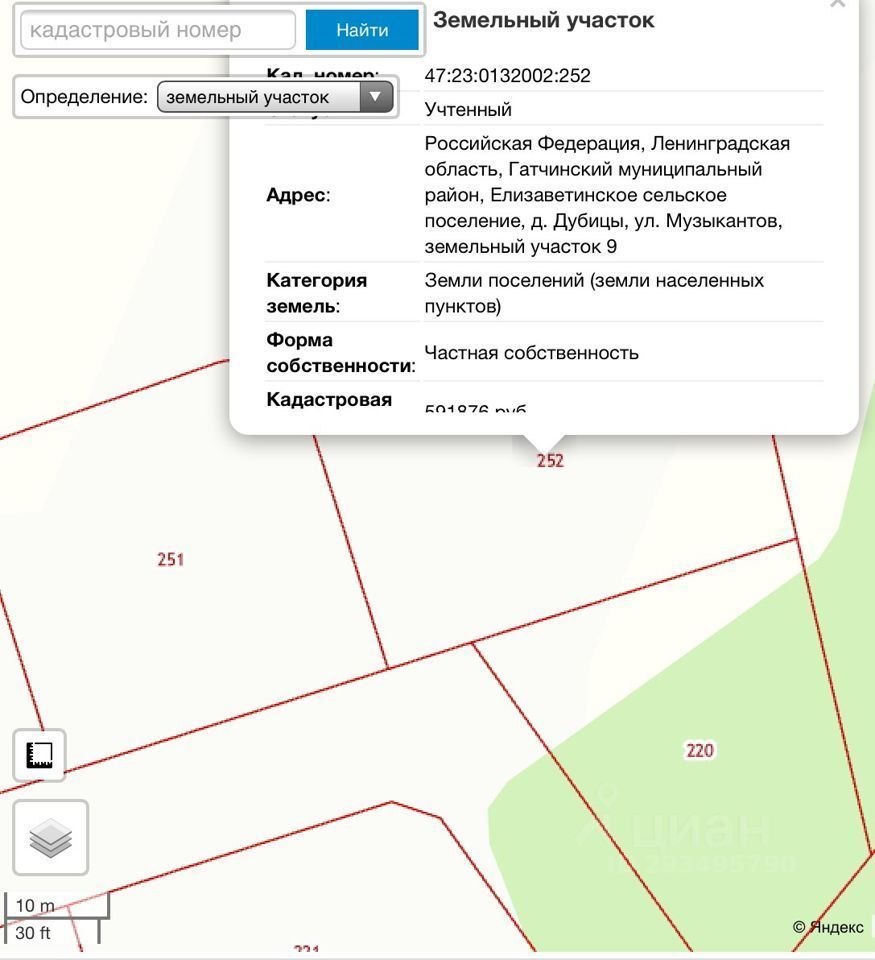Click the Частная собственность value
The width and height of the screenshot is (875, 960).
tap(531, 353)
